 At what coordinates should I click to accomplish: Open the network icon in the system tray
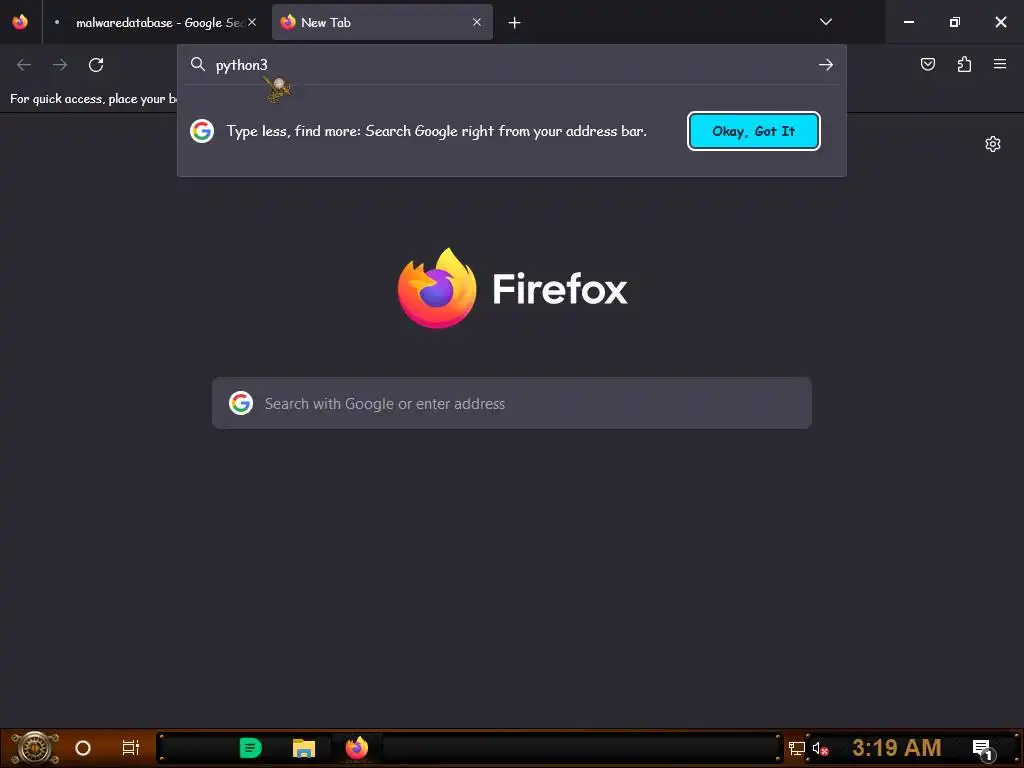coord(797,748)
